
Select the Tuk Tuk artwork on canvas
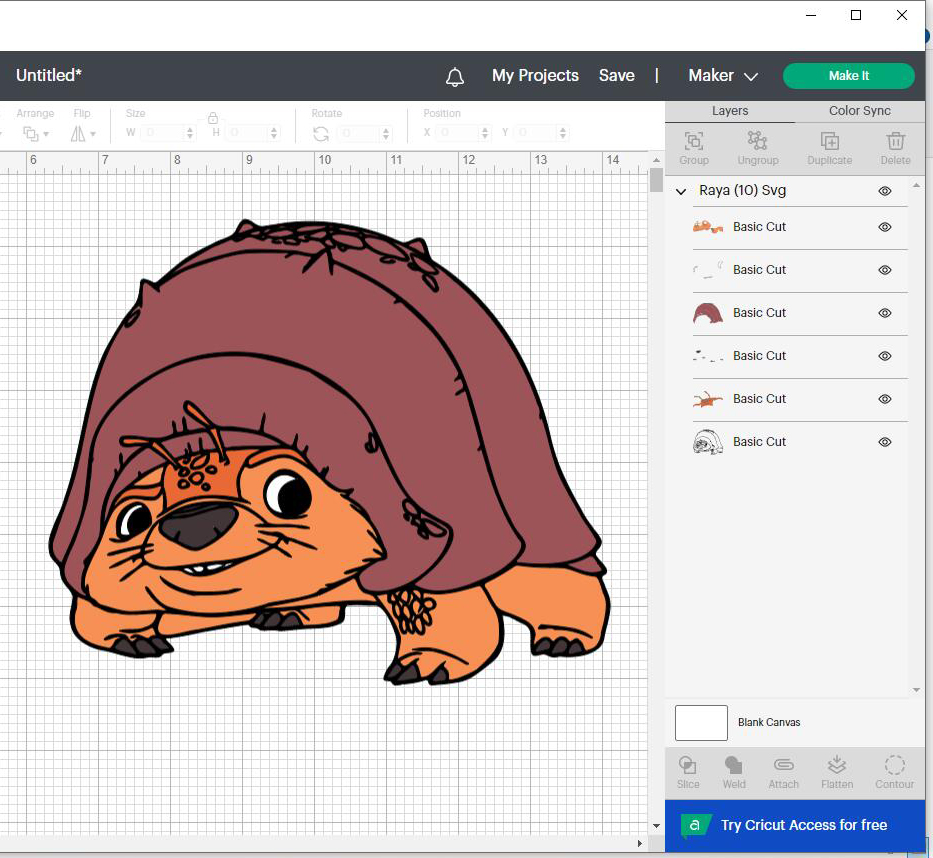click(329, 452)
